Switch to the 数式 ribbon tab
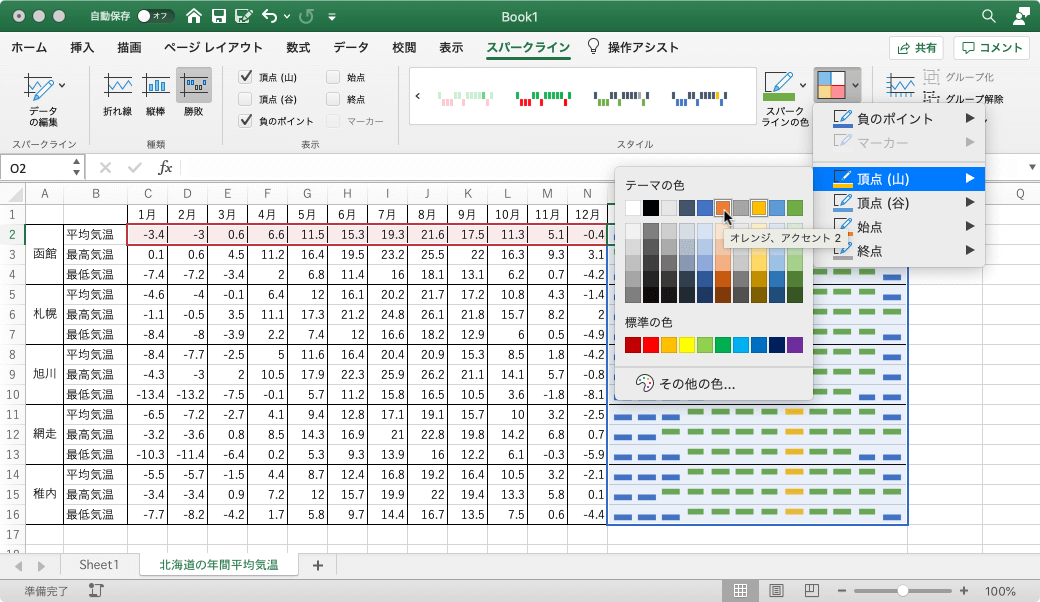1040x602 pixels. (x=297, y=47)
